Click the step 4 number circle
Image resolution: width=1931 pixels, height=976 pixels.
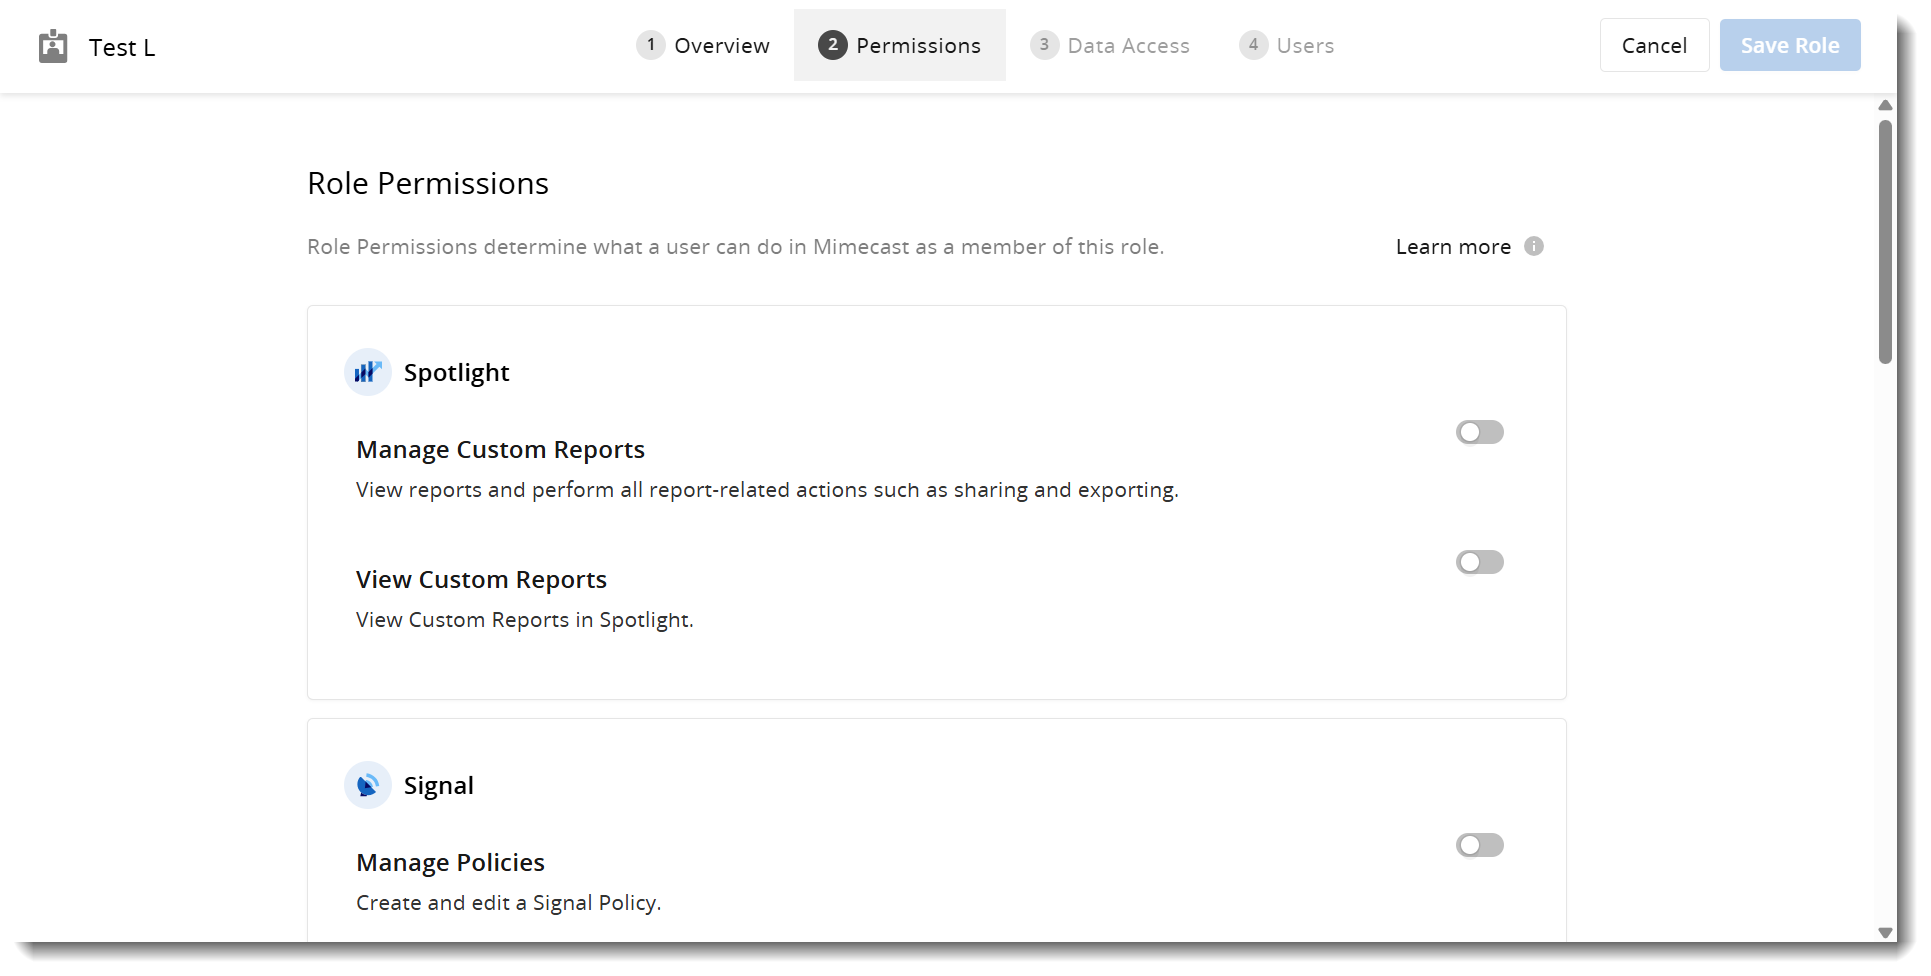click(x=1253, y=45)
